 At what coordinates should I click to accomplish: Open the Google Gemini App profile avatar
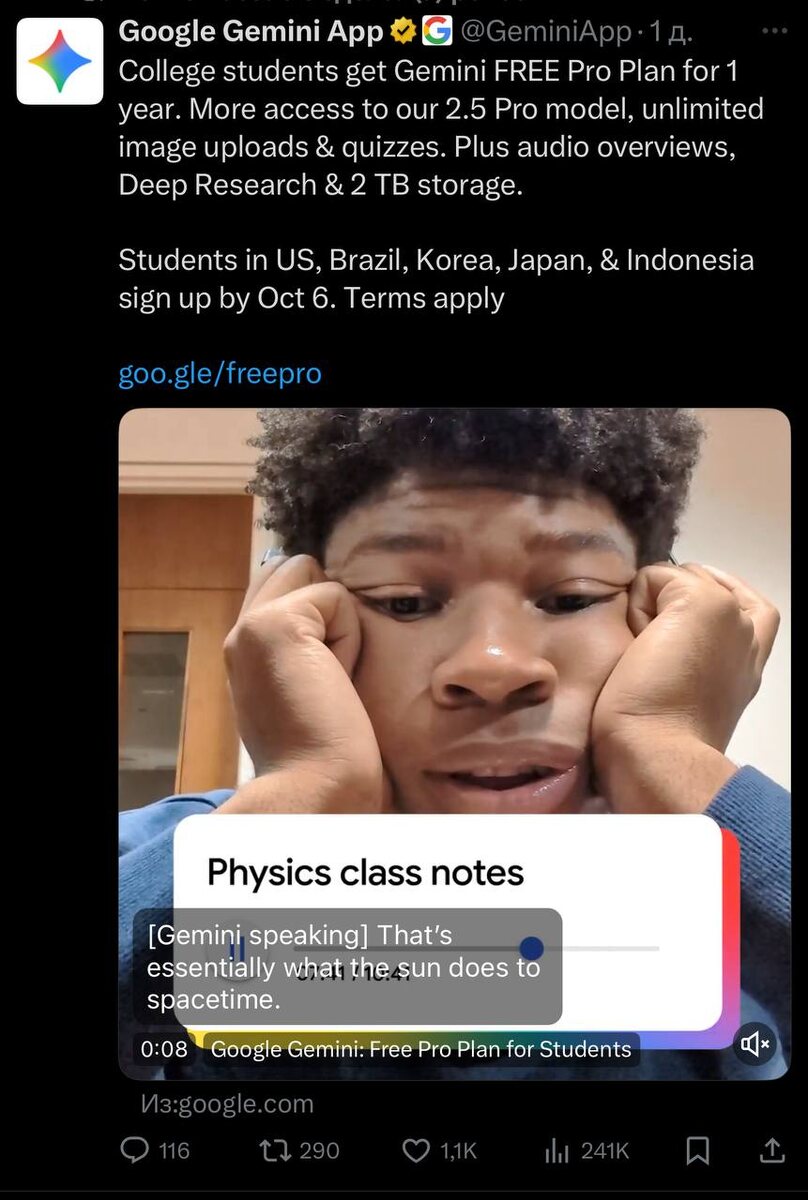point(60,61)
